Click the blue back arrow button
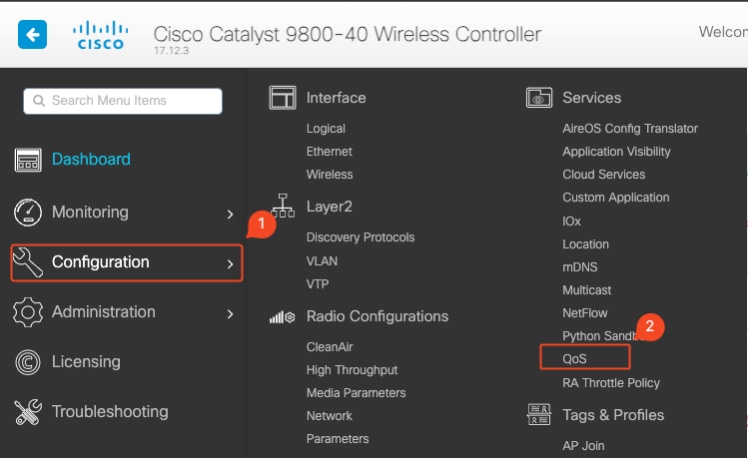Image resolution: width=748 pixels, height=458 pixels. tap(32, 34)
